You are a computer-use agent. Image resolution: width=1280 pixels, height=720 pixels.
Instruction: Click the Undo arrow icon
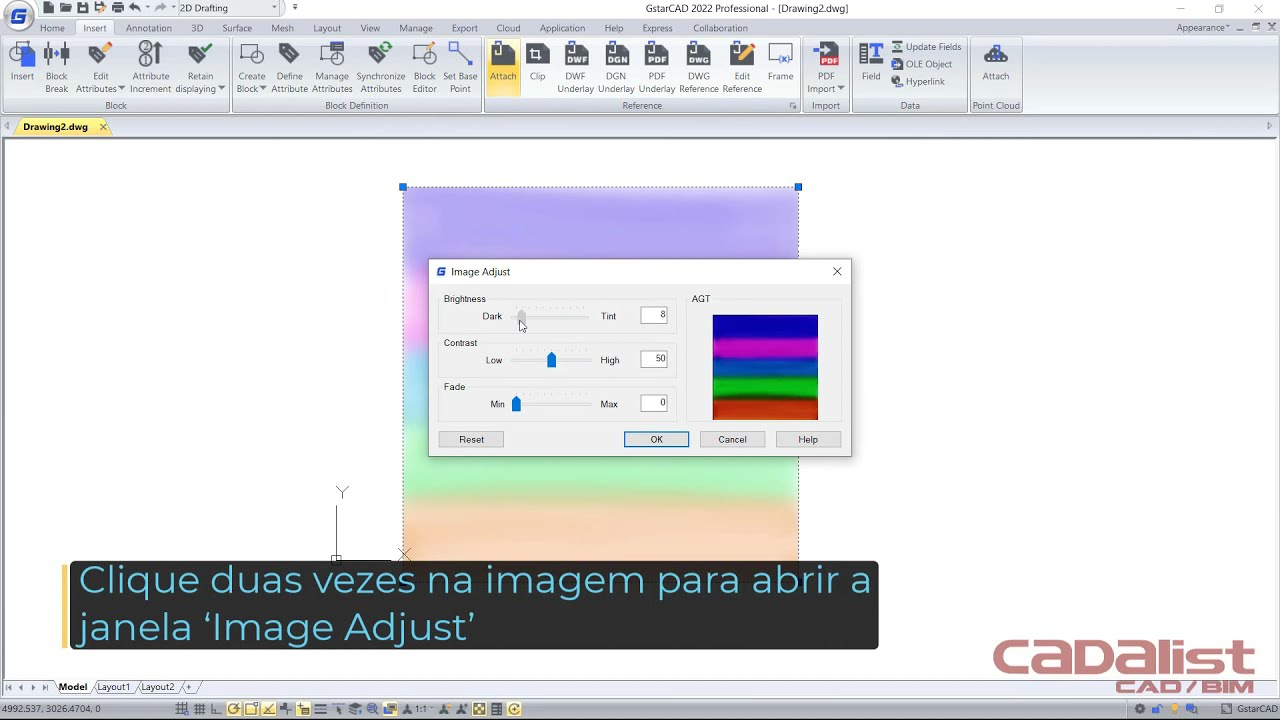pyautogui.click(x=135, y=8)
